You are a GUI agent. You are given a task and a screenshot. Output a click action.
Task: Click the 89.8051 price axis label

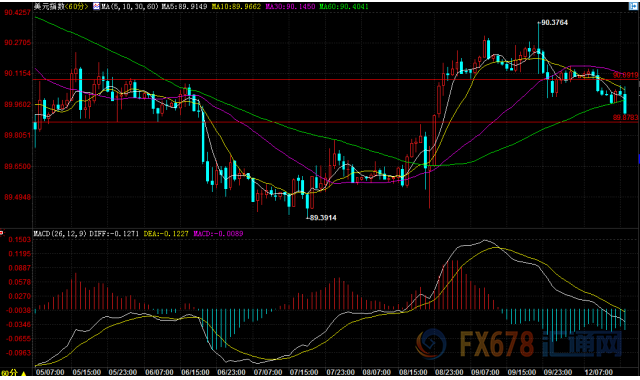point(17,135)
